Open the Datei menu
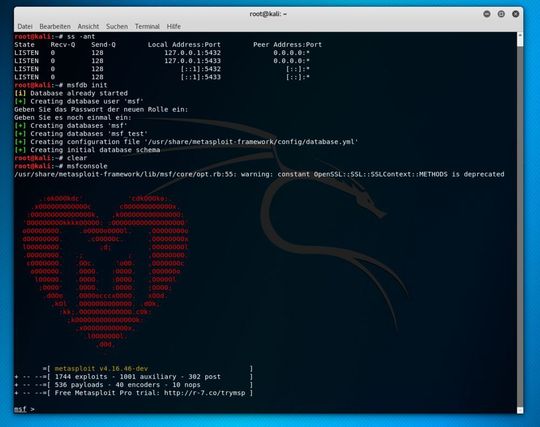Viewport: 540px width, 427px height. click(25, 27)
